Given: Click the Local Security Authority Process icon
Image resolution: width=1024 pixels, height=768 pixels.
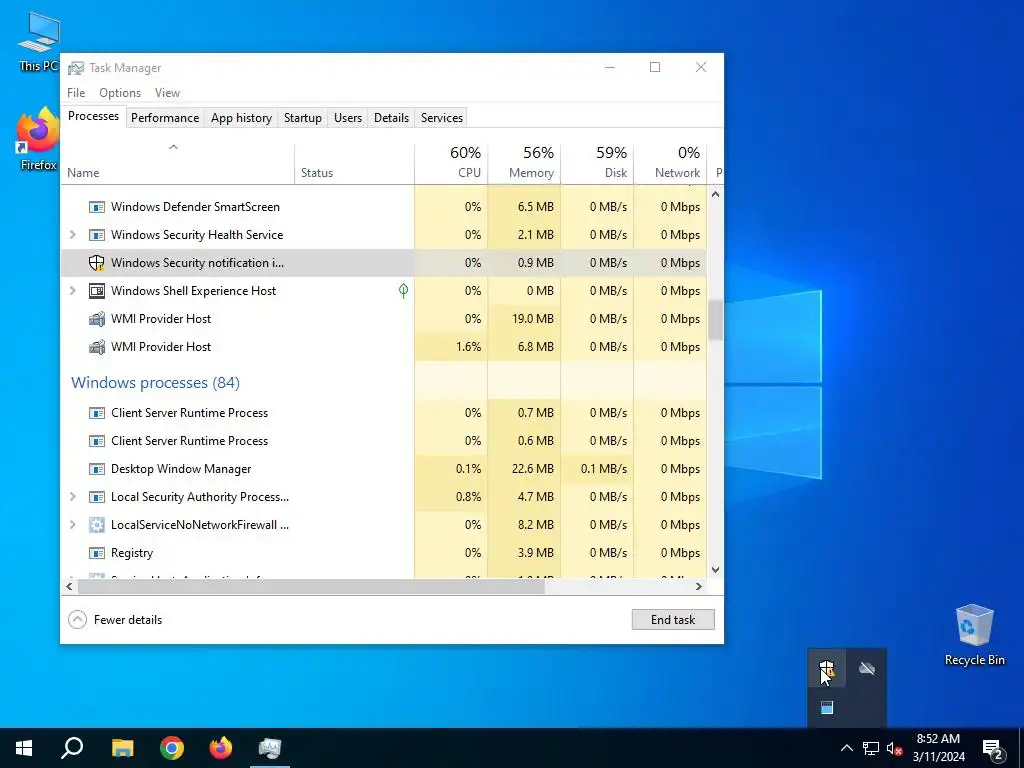Looking at the screenshot, I should coord(97,498).
